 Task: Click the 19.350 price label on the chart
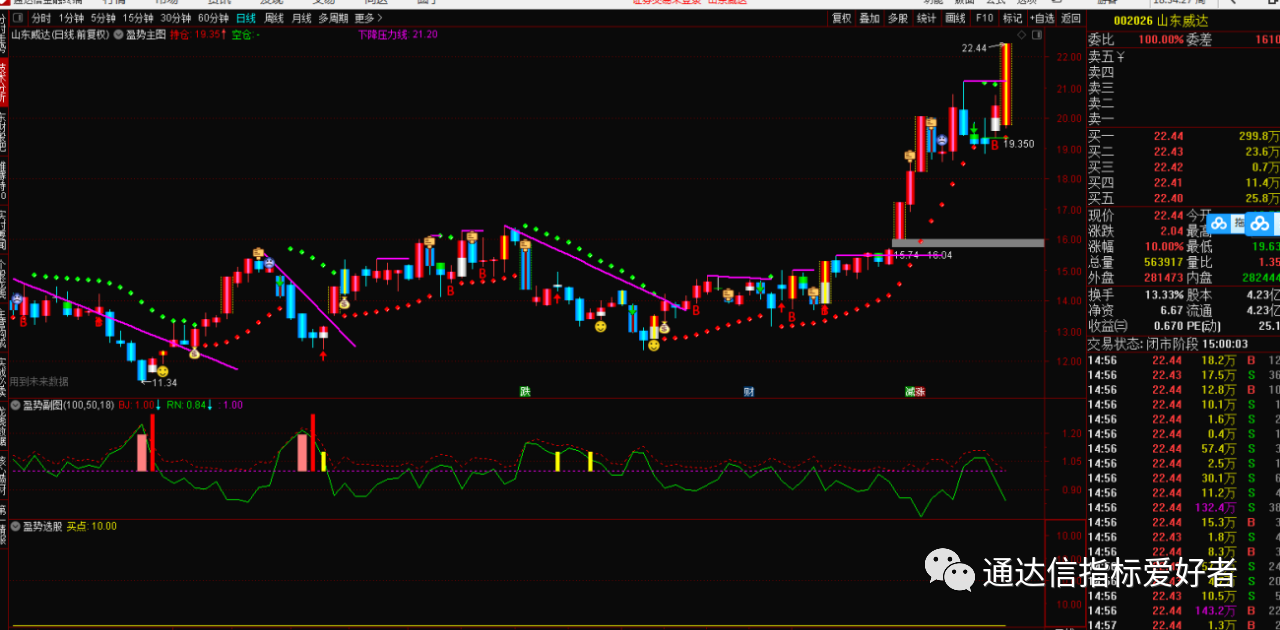1020,144
